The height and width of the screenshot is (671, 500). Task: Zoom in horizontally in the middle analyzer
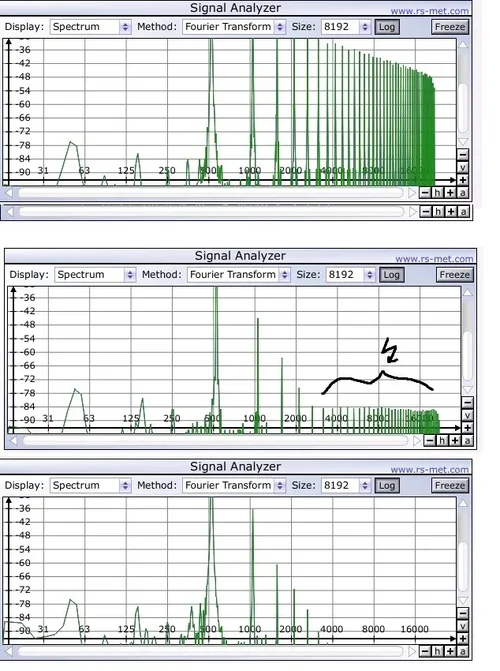(x=455, y=440)
